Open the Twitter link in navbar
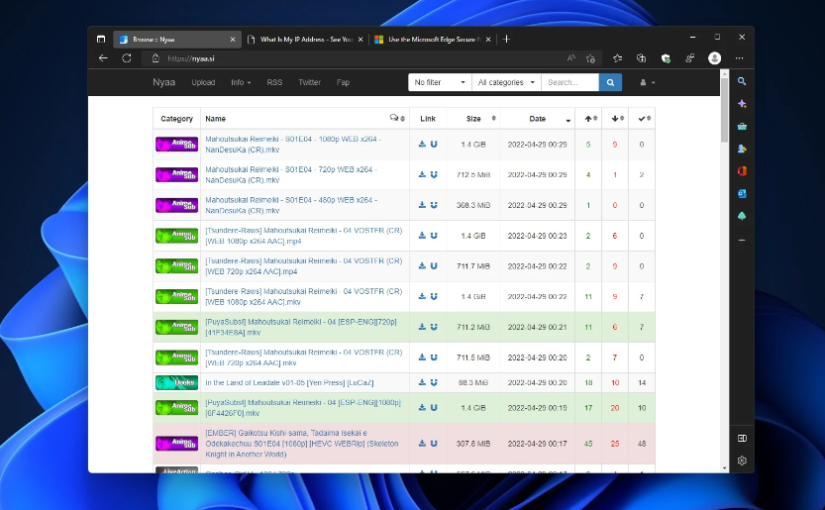 pos(309,83)
